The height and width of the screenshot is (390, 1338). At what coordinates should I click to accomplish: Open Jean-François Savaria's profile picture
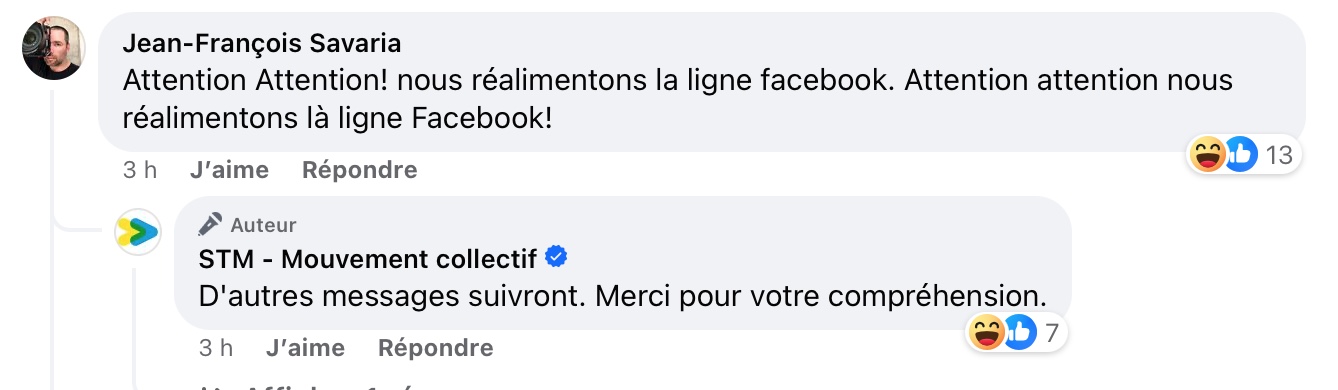54,48
